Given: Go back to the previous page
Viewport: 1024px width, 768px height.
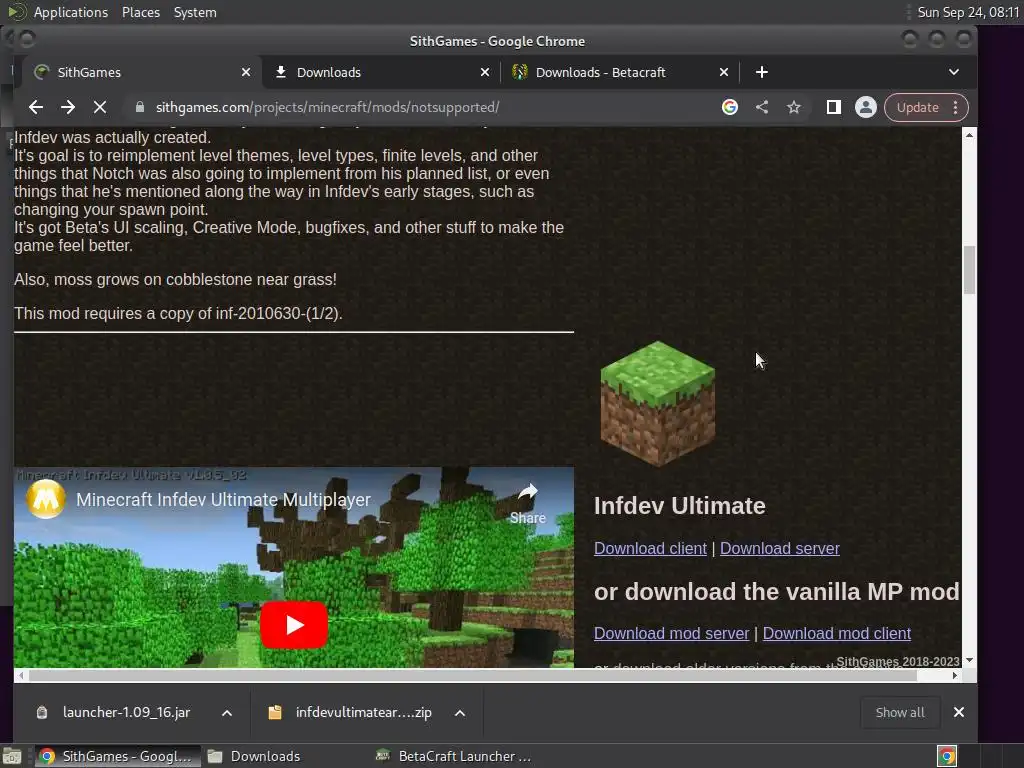Looking at the screenshot, I should tap(36, 107).
